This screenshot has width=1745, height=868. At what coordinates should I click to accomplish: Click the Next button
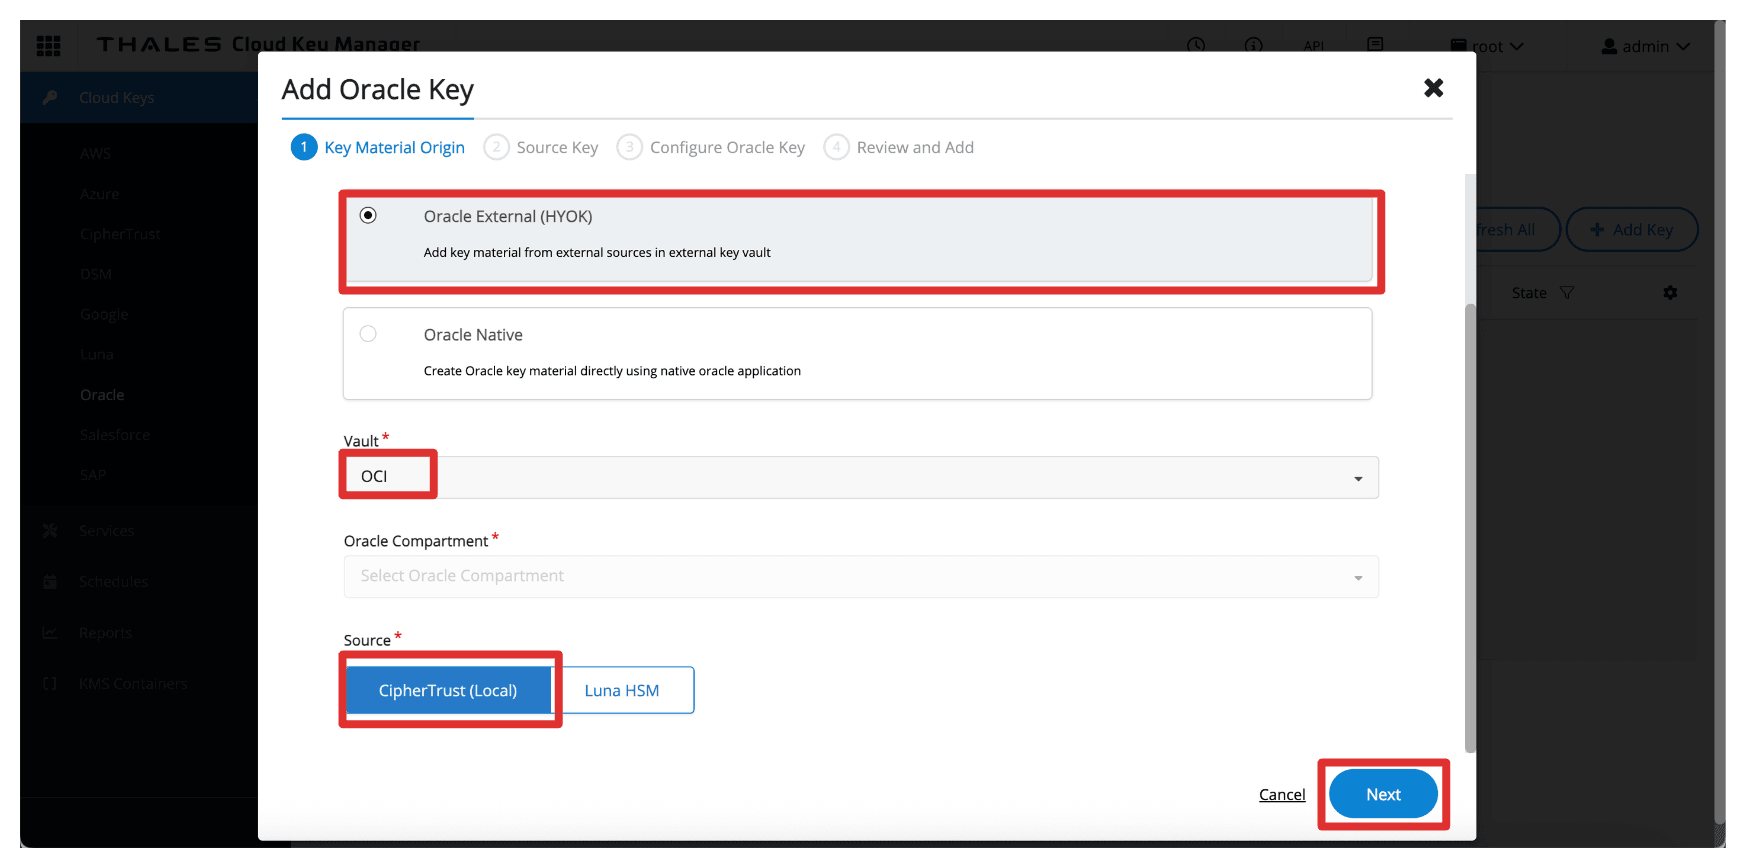coord(1383,794)
